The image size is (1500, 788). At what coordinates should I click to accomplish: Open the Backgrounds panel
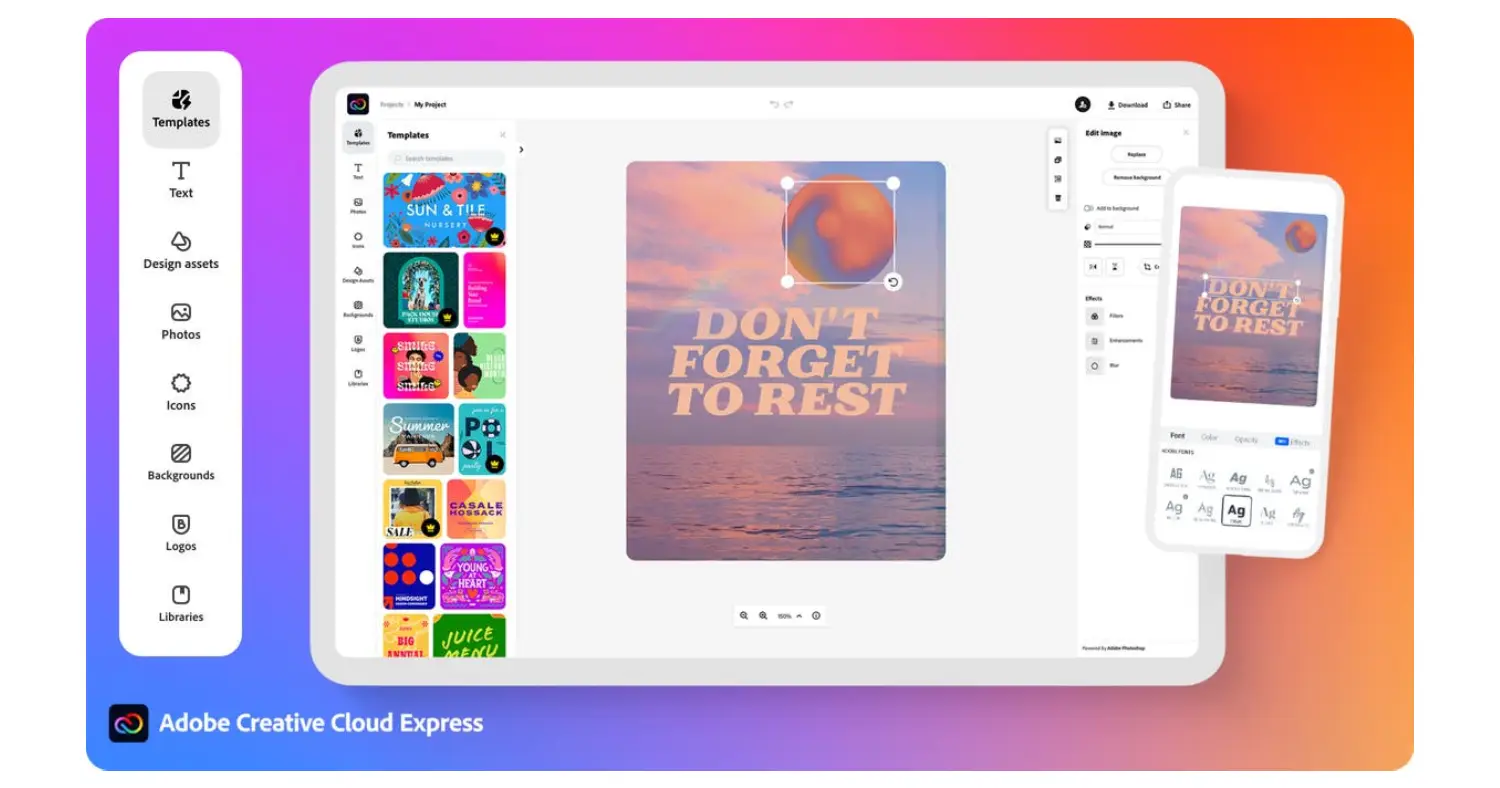pos(180,463)
